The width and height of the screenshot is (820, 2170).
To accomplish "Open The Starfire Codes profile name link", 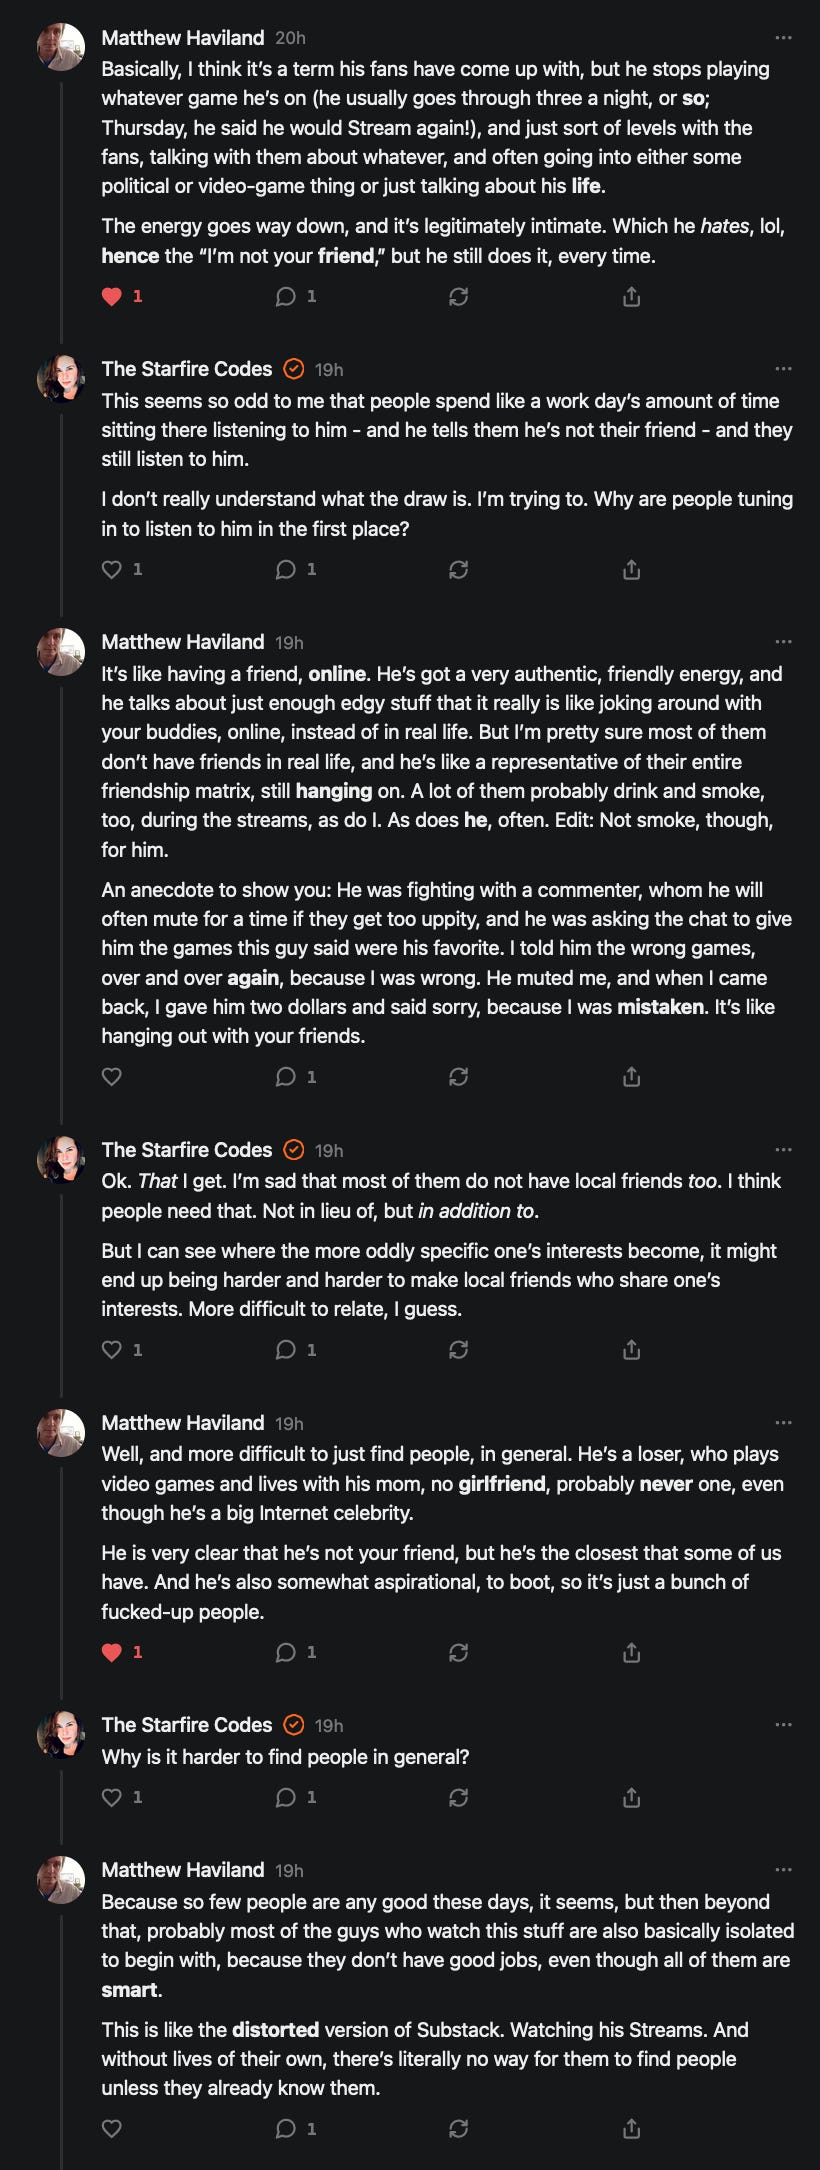I will pos(187,369).
